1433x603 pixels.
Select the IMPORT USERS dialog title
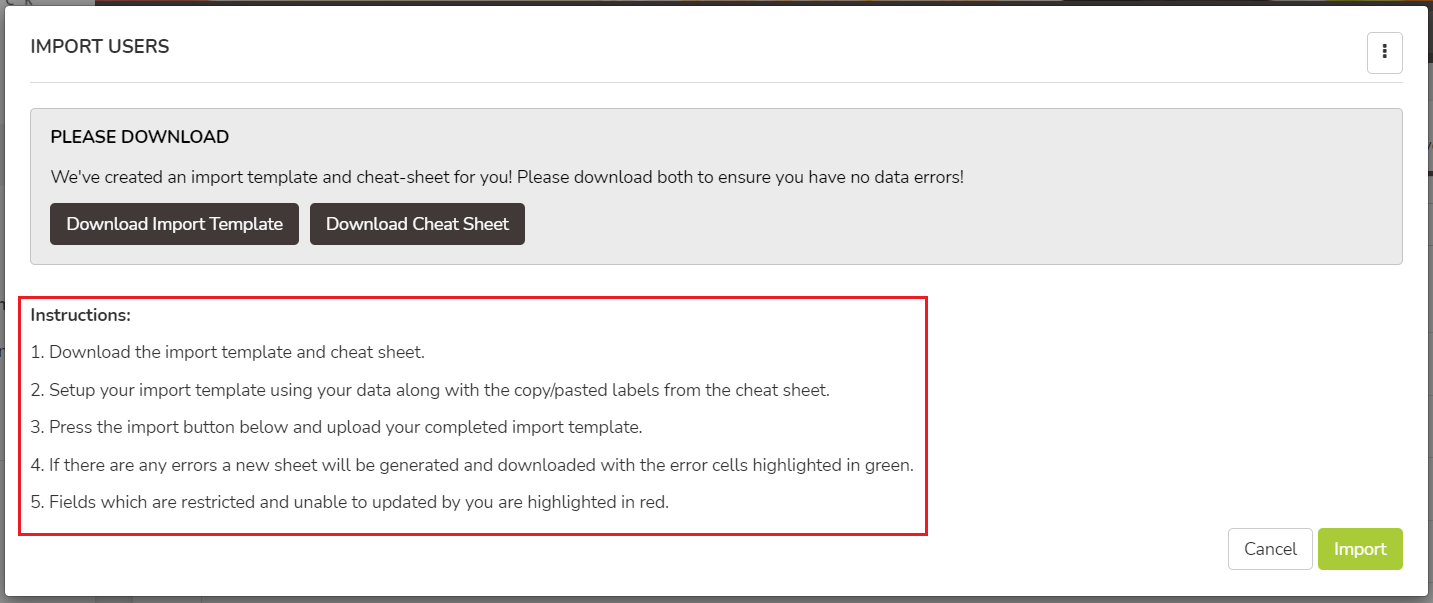point(100,47)
